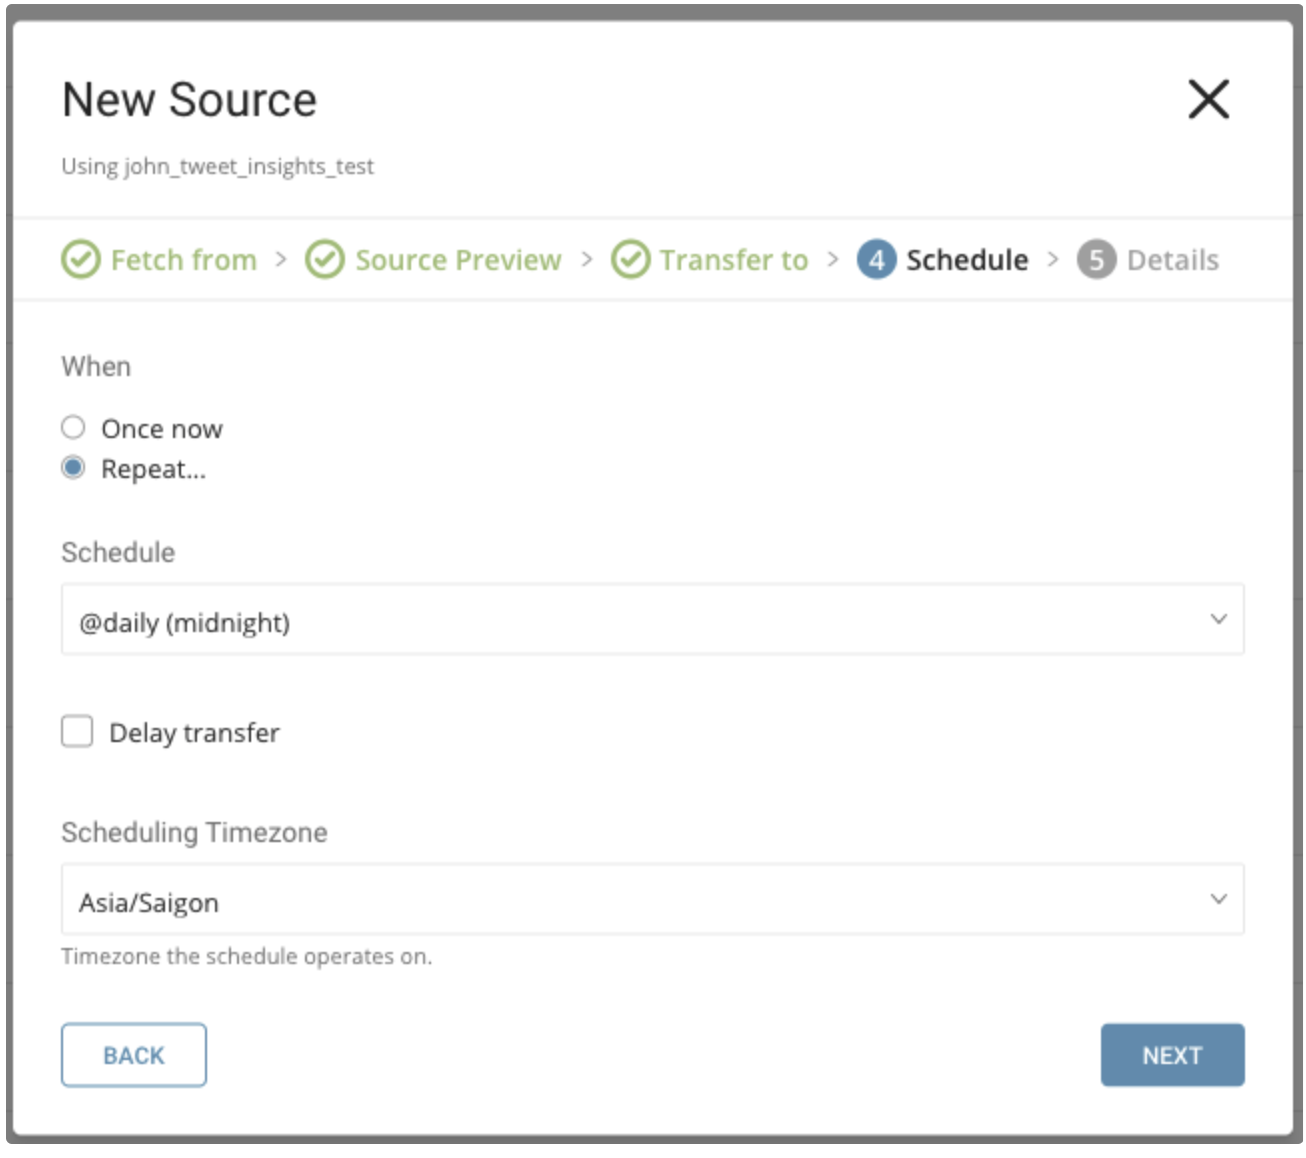Close the New Source dialog
Image resolution: width=1306 pixels, height=1158 pixels.
[x=1208, y=99]
